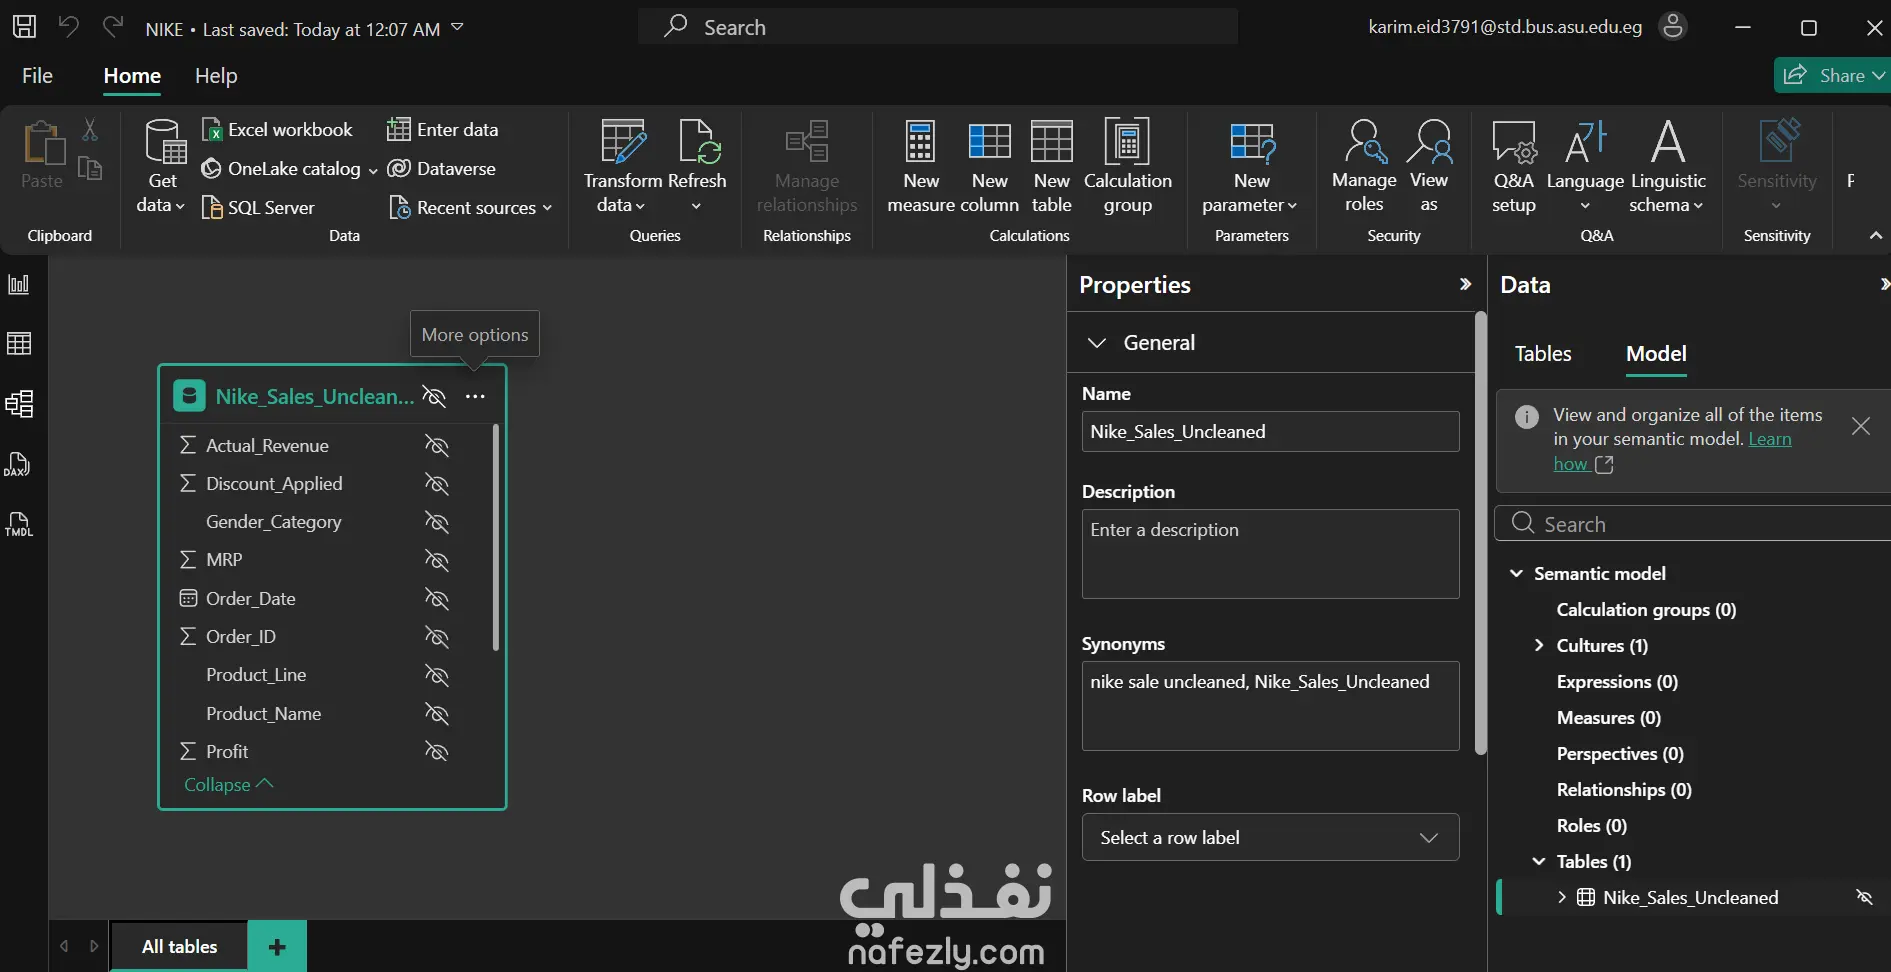Collapse the table card fields list
1891x972 pixels.
(x=228, y=785)
